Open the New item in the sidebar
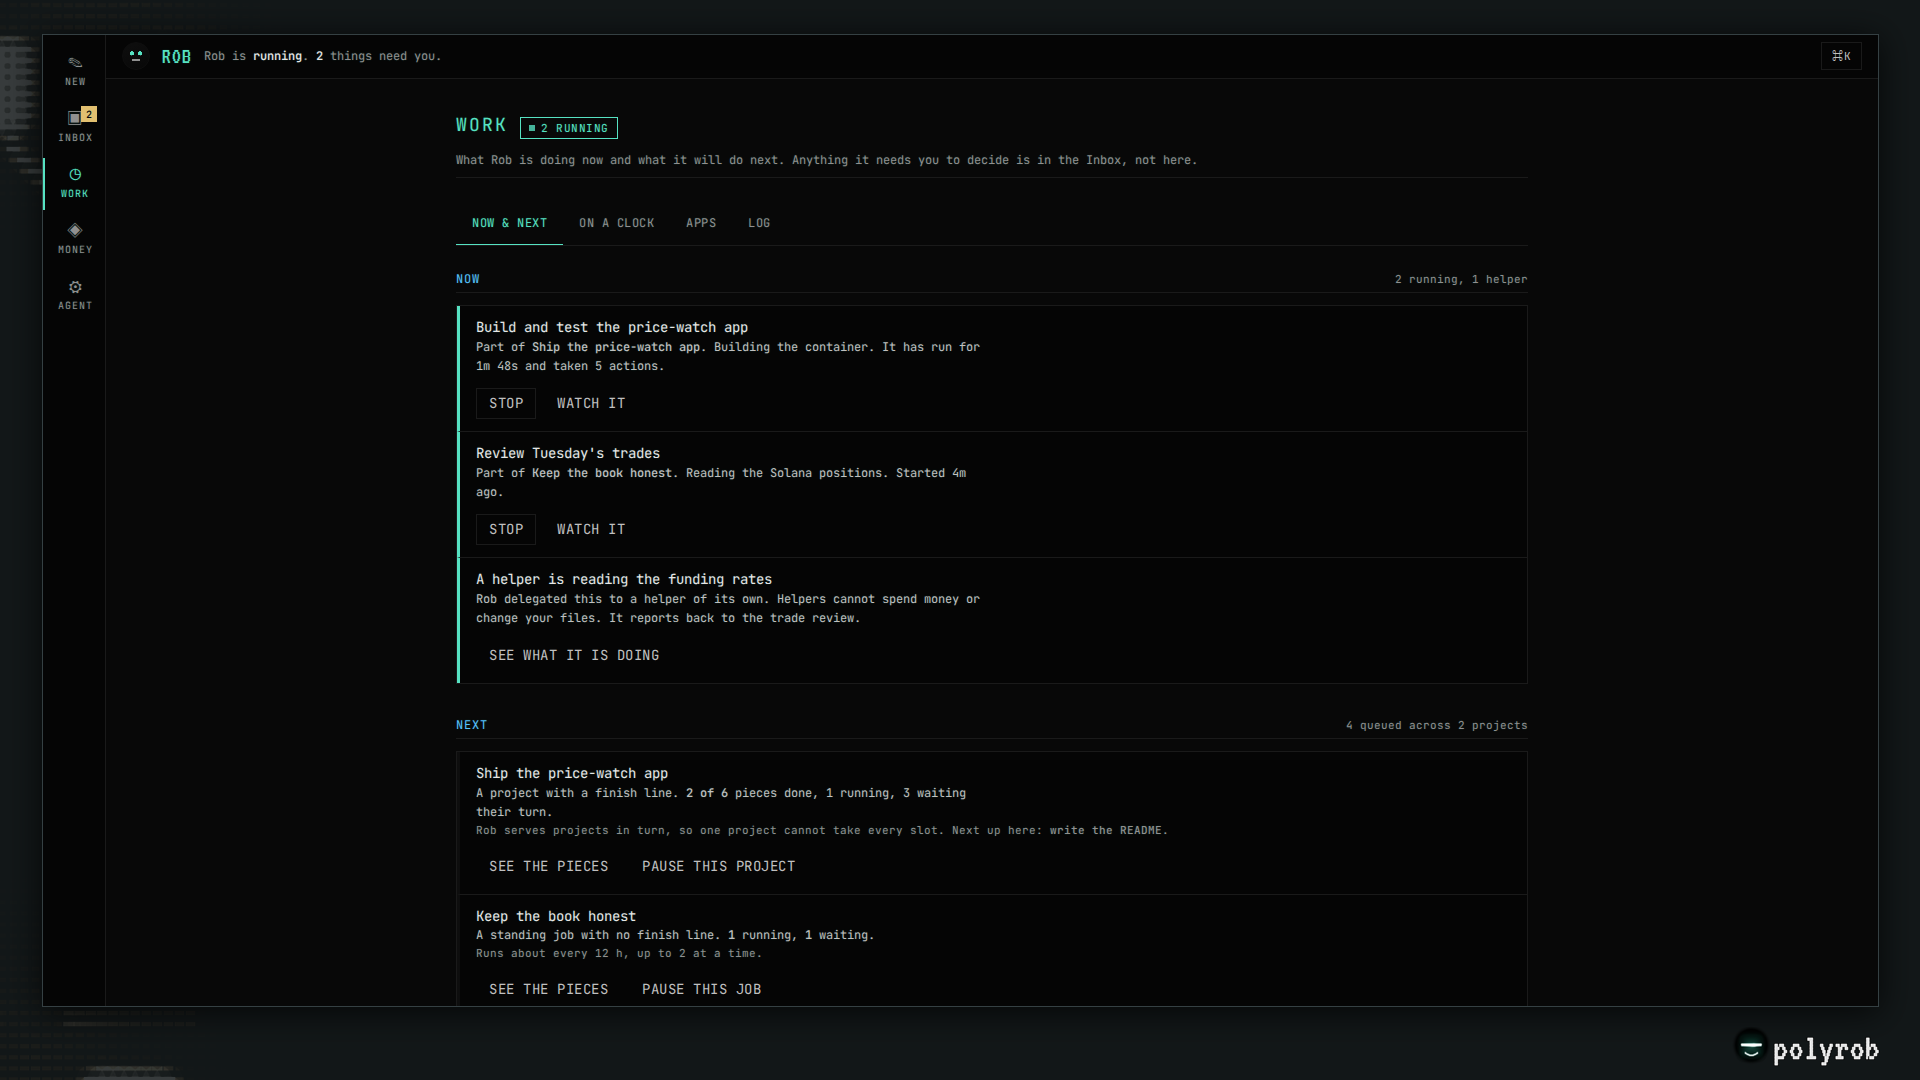The image size is (1920, 1080). click(75, 71)
